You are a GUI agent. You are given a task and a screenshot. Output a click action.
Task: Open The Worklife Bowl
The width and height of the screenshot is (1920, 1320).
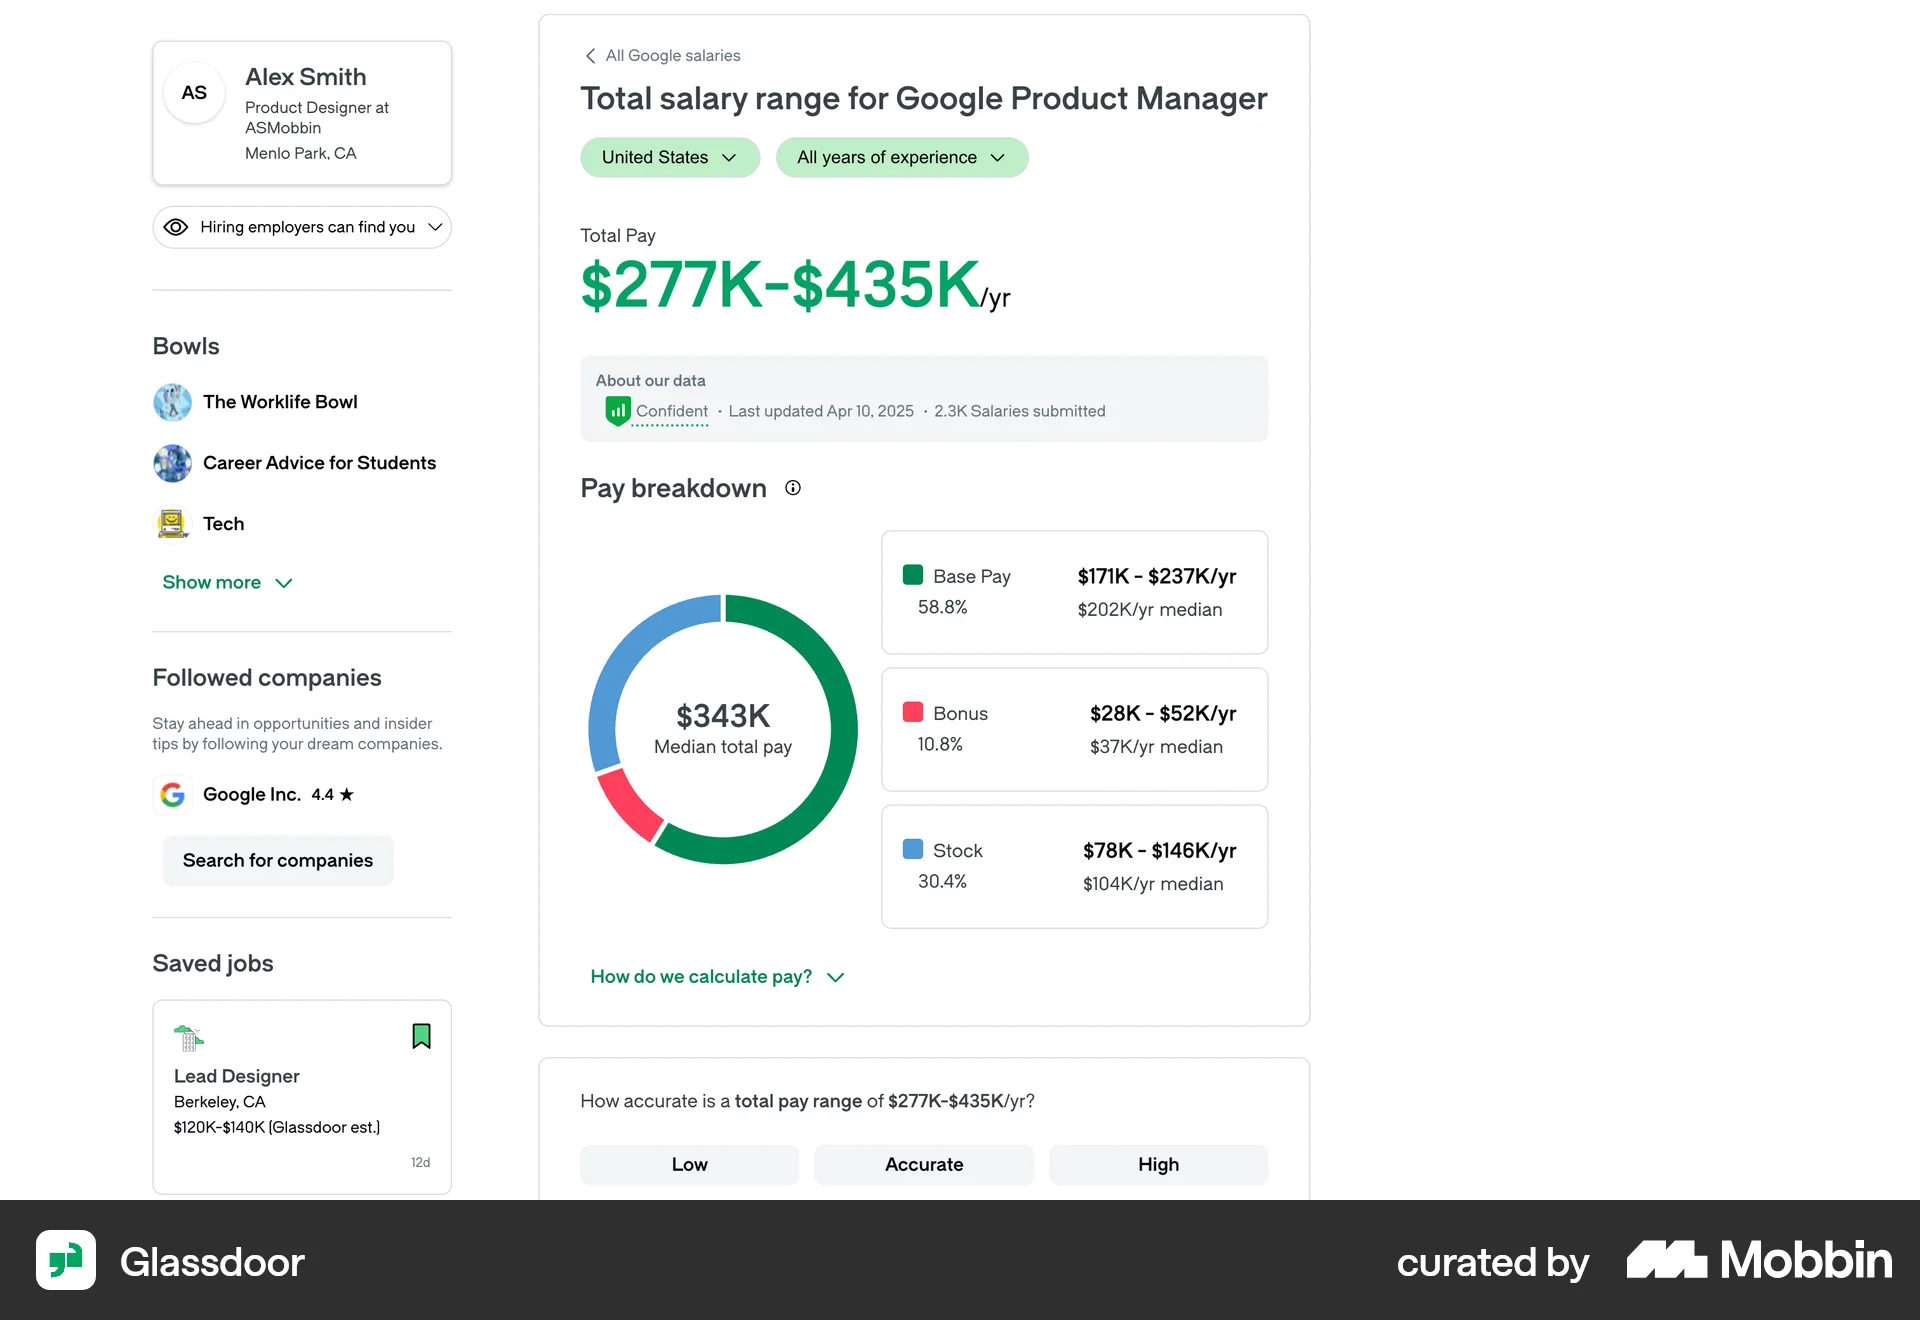point(279,402)
